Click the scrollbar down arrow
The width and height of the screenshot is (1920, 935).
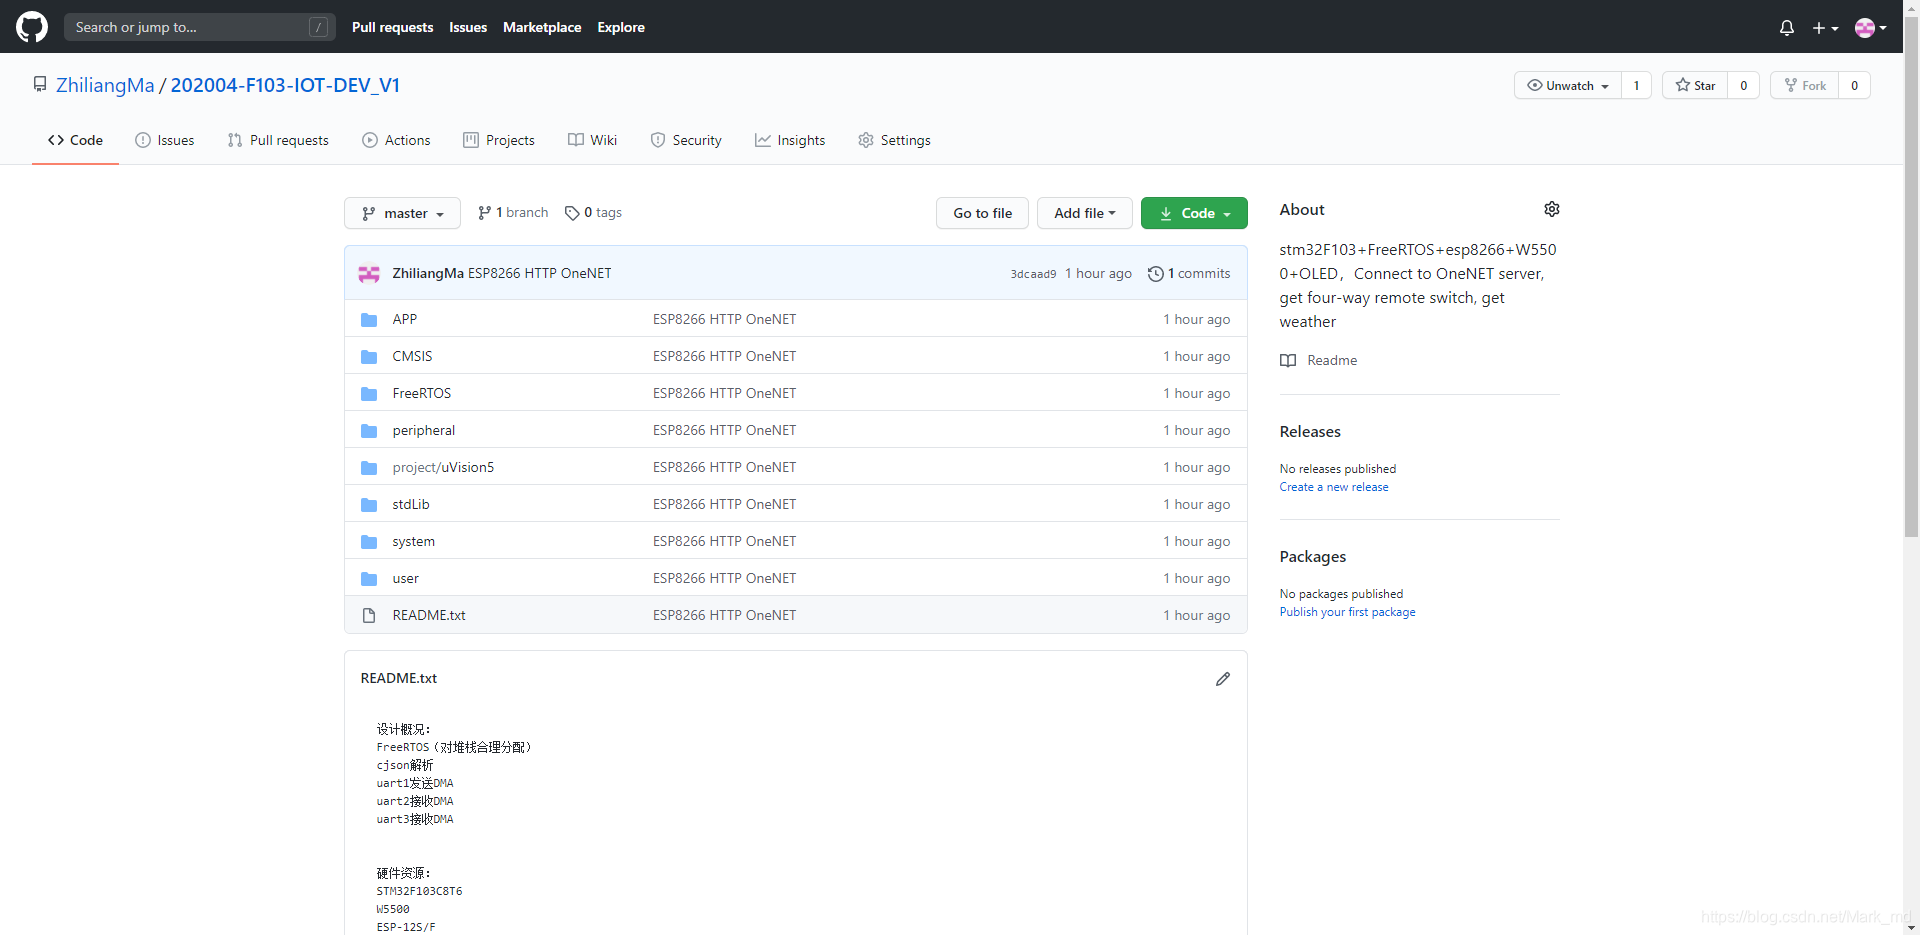click(x=1911, y=927)
